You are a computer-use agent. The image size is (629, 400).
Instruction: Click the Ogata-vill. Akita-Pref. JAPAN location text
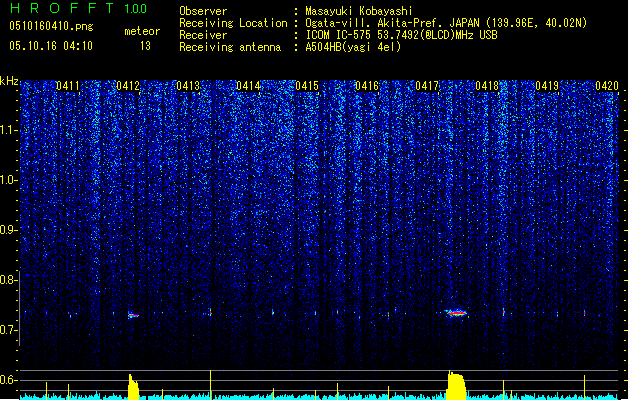[x=446, y=23]
